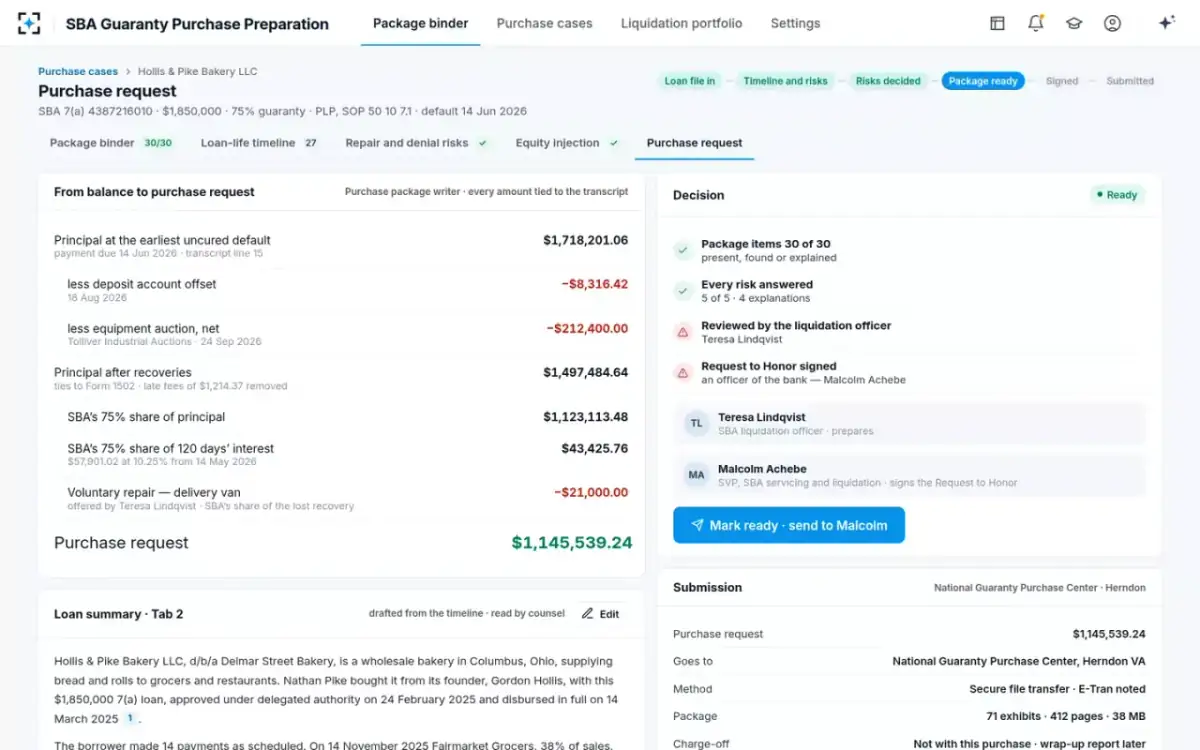Click warning icon beside Reviewed by the liquidation officer
1200x750 pixels.
(683, 332)
